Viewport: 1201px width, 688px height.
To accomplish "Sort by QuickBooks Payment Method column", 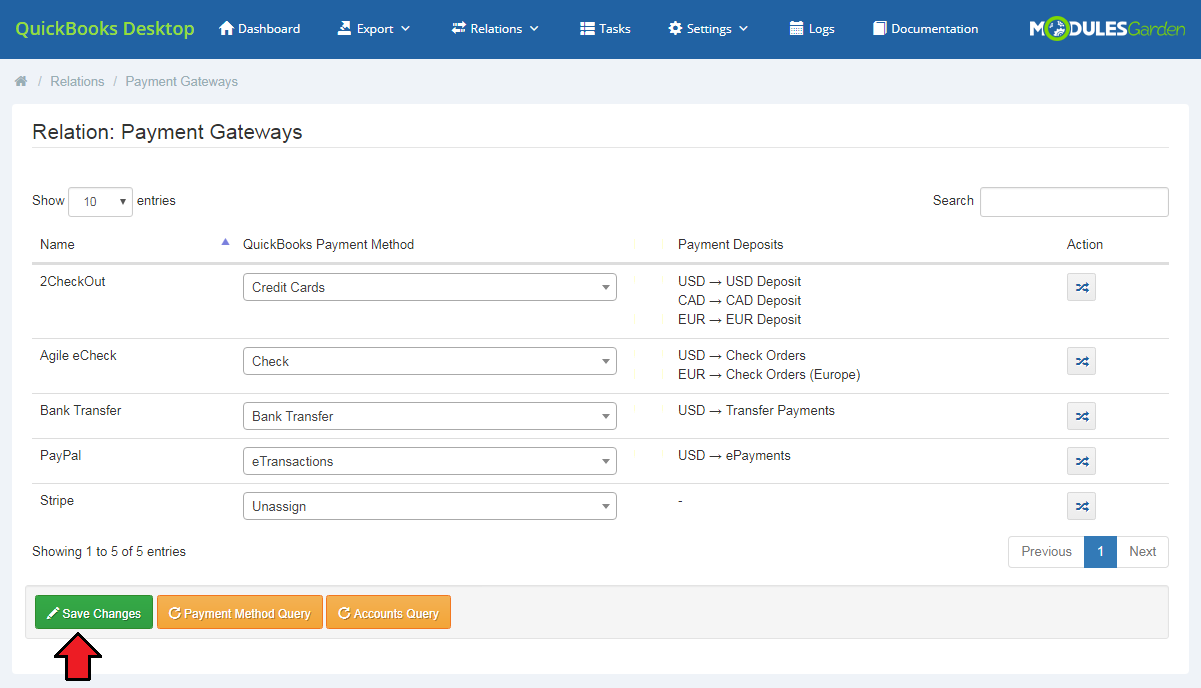I will pos(328,244).
